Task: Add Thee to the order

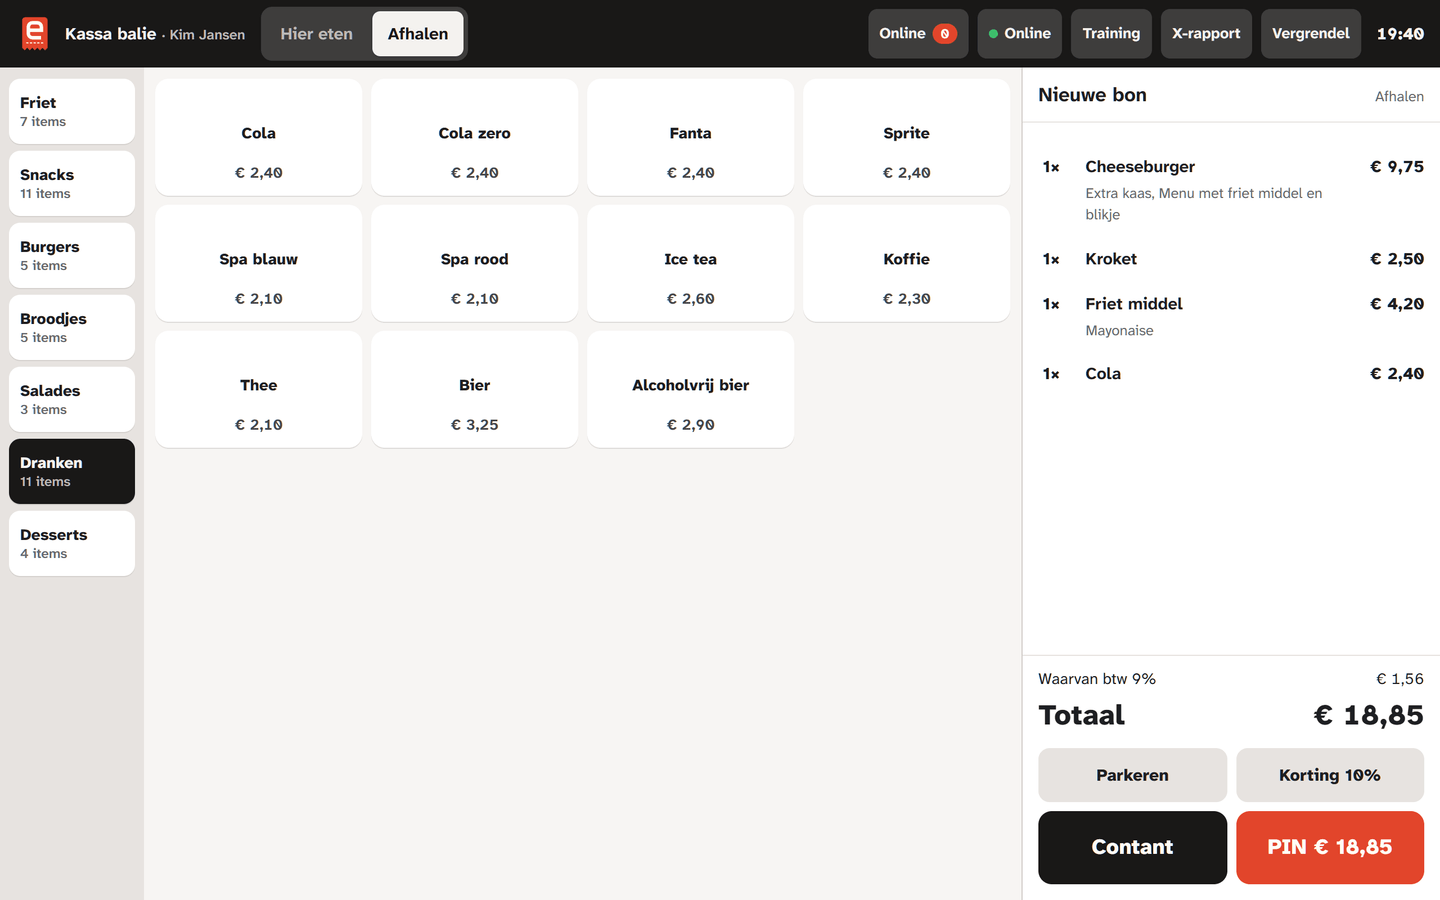Action: pos(259,390)
